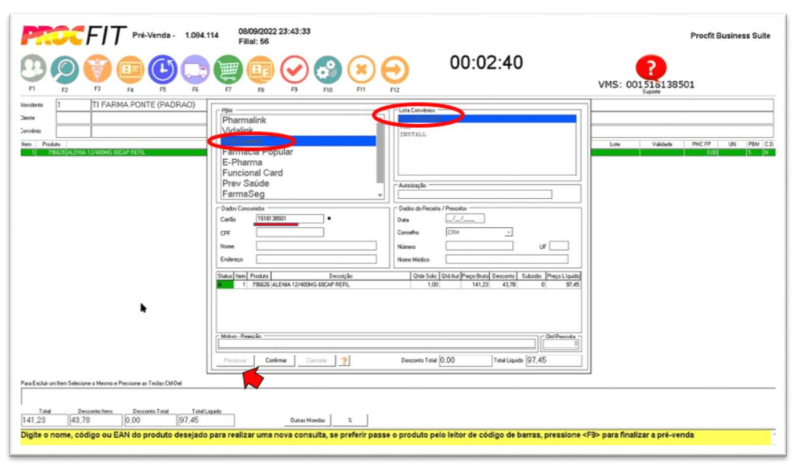
Task: Open the gears settings icon F10
Action: (x=327, y=70)
